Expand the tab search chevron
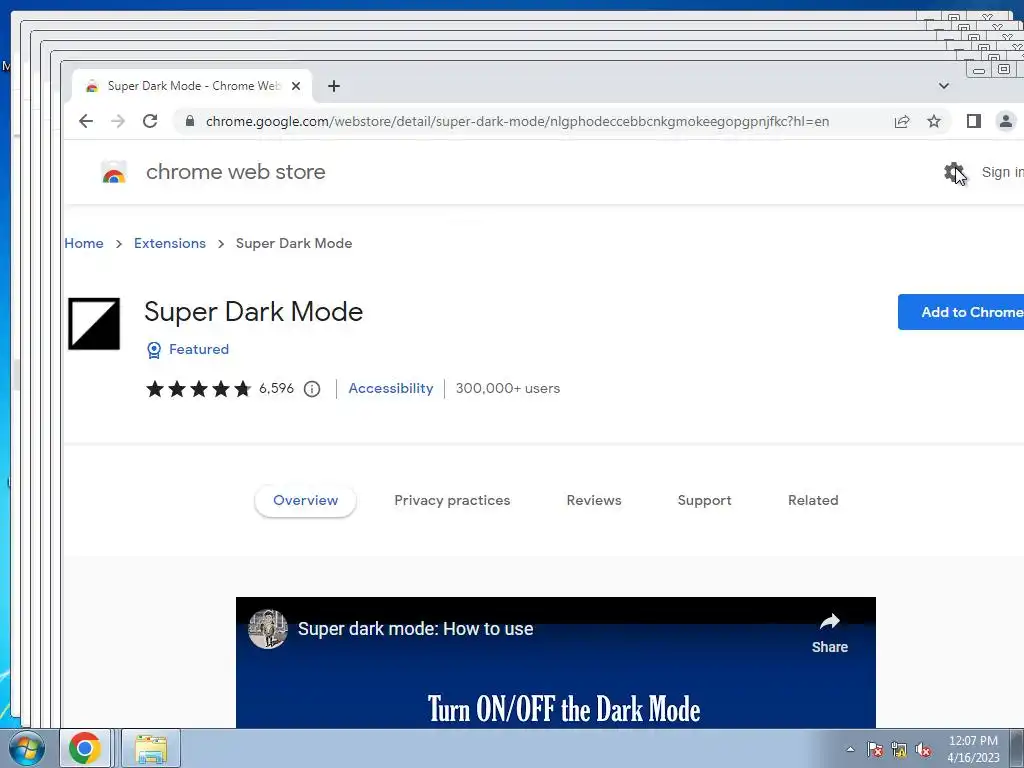1024x768 pixels. (x=944, y=86)
